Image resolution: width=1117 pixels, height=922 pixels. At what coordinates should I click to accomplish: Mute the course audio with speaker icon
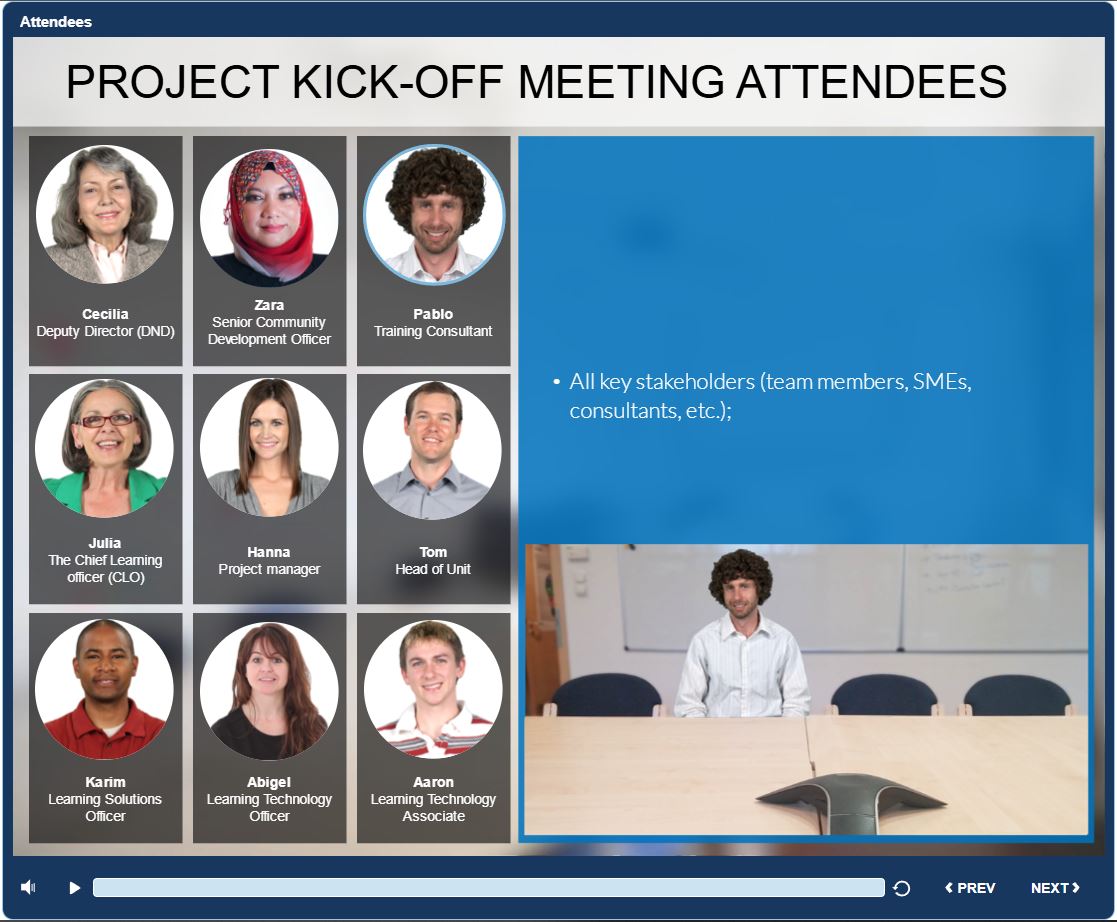pos(28,887)
